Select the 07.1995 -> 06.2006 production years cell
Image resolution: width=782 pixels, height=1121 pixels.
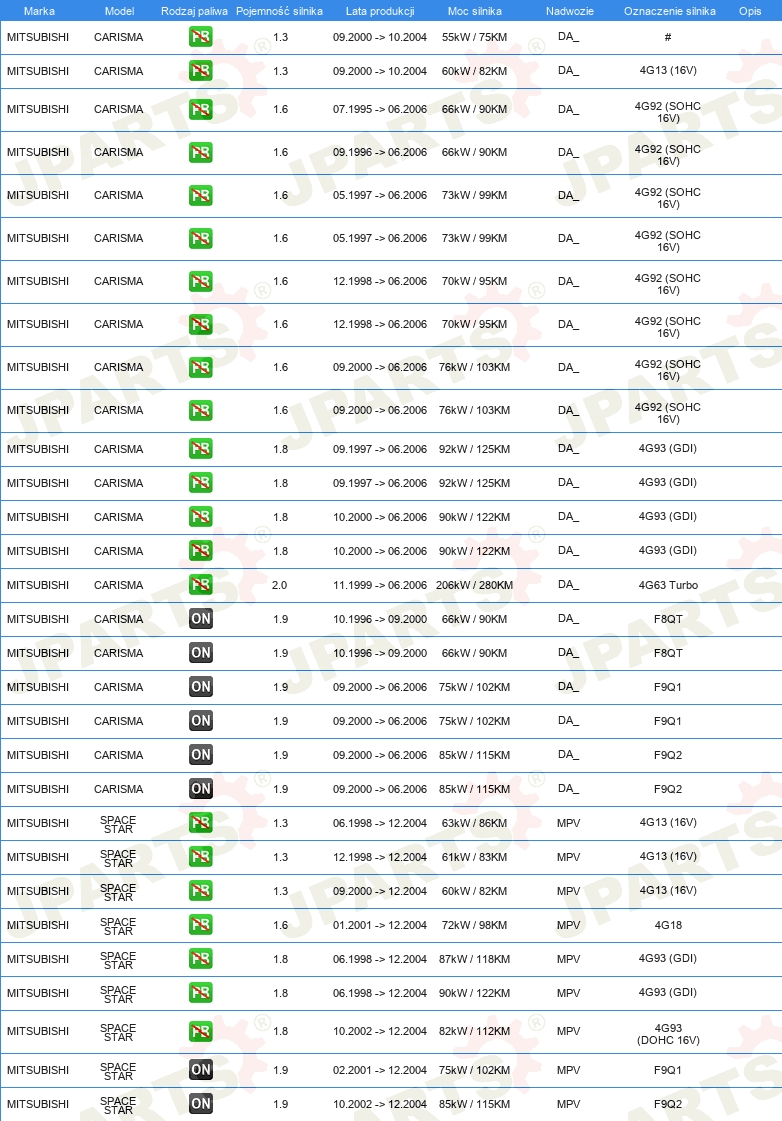[380, 109]
